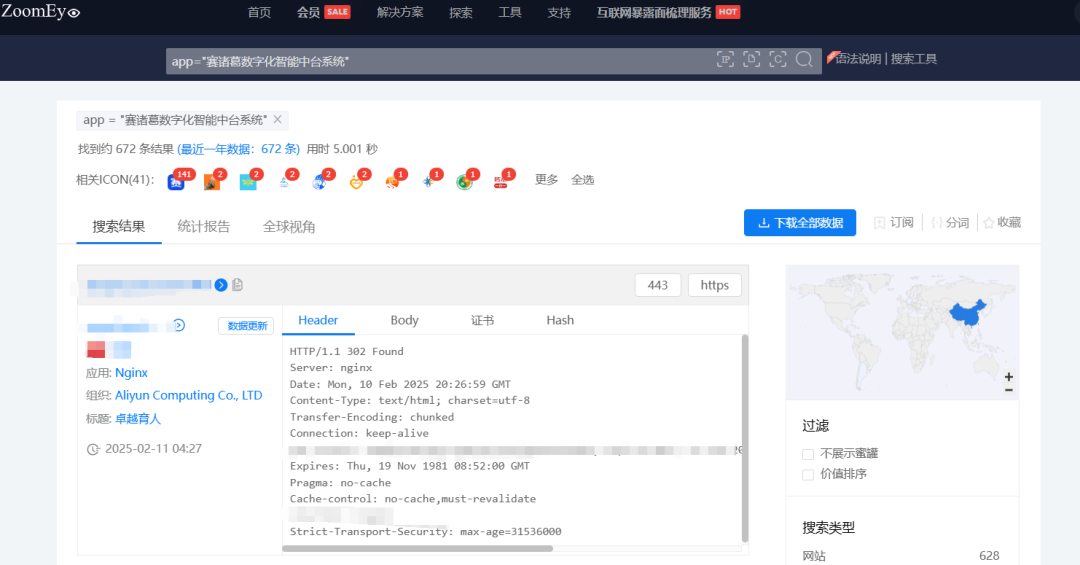
Task: Select the last red ICON with 1 badge
Action: (x=501, y=182)
